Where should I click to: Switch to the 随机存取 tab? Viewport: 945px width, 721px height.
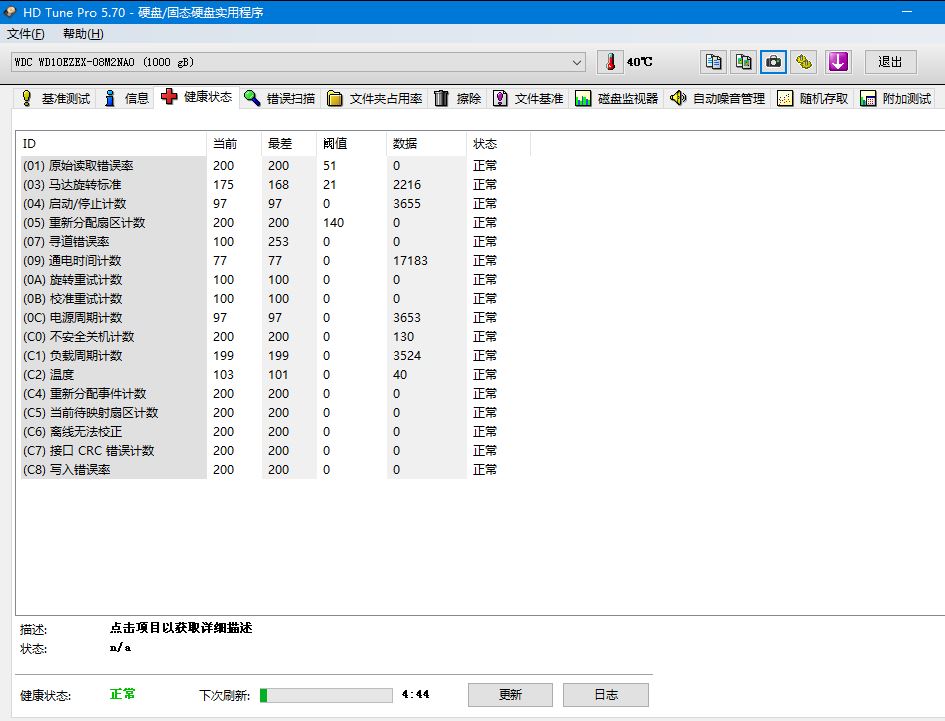[812, 98]
